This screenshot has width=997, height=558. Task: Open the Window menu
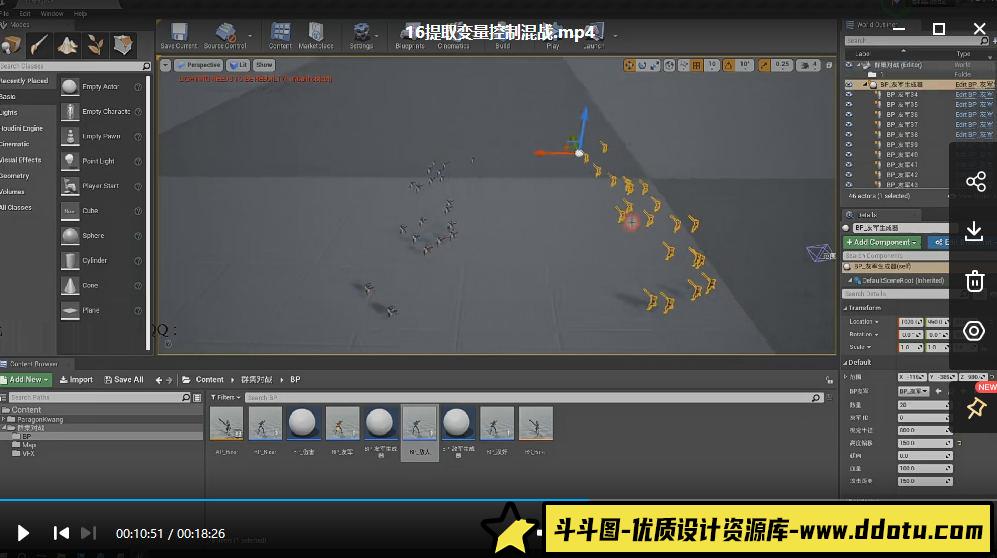coord(52,13)
